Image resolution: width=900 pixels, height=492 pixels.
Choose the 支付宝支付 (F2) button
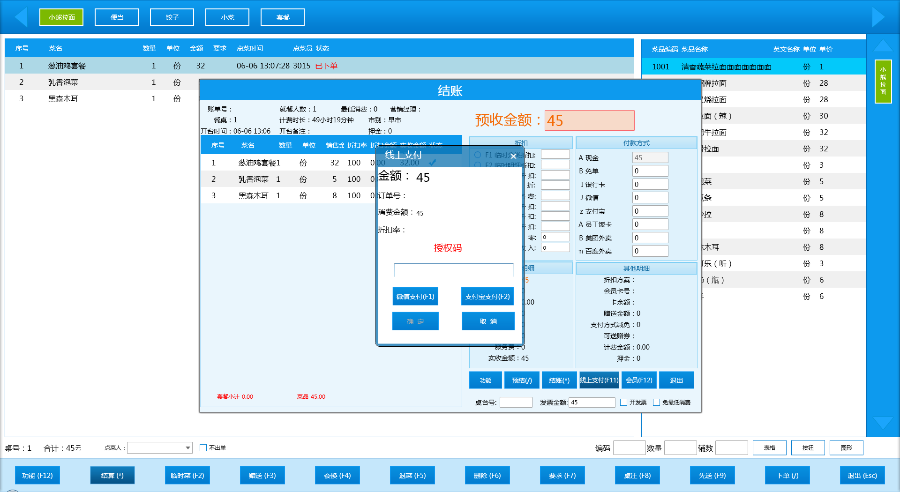(x=487, y=297)
